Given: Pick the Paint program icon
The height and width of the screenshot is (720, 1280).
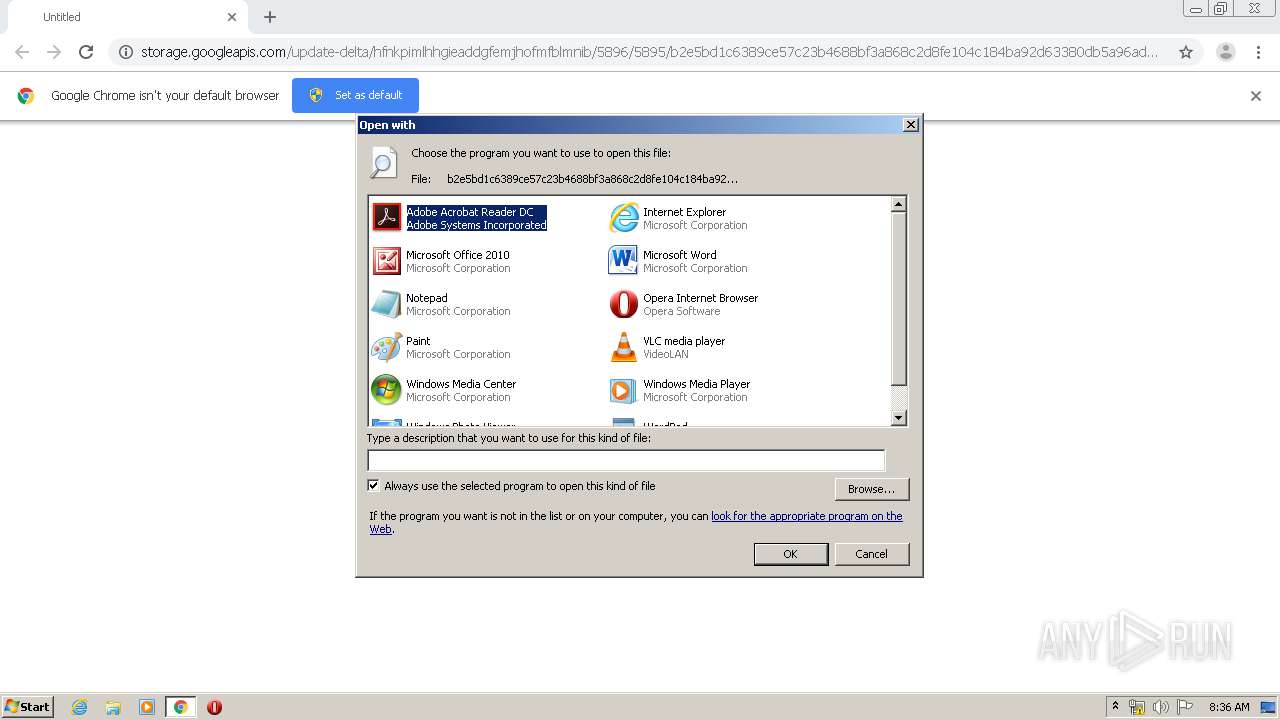Looking at the screenshot, I should pos(386,347).
